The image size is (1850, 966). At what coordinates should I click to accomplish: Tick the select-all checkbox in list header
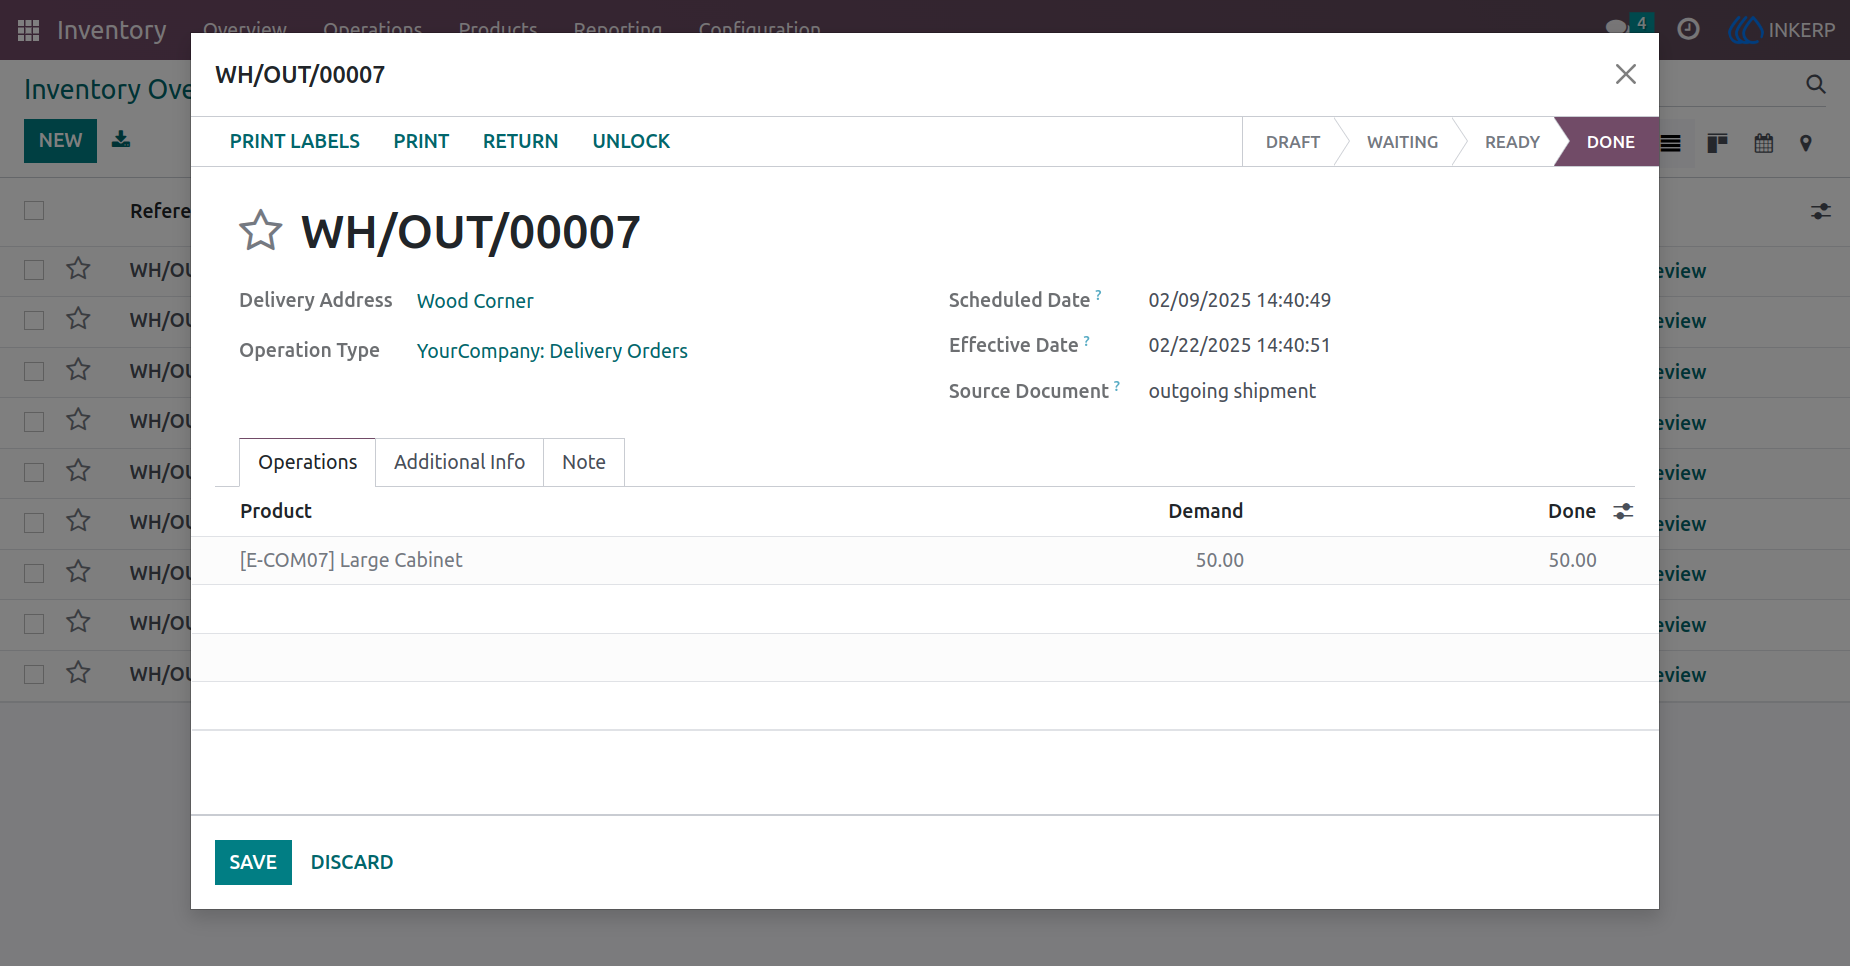coord(34,211)
